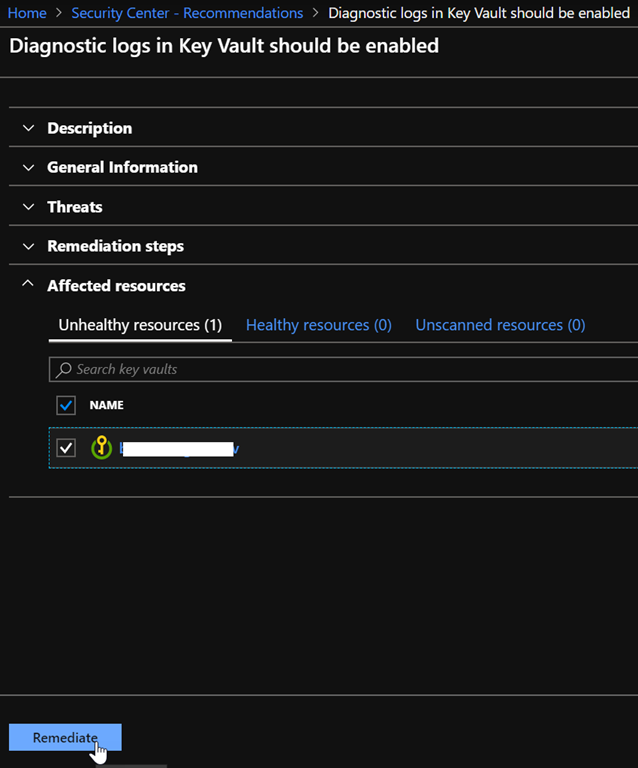Toggle the select-all checkbox beside NAME

click(x=66, y=405)
